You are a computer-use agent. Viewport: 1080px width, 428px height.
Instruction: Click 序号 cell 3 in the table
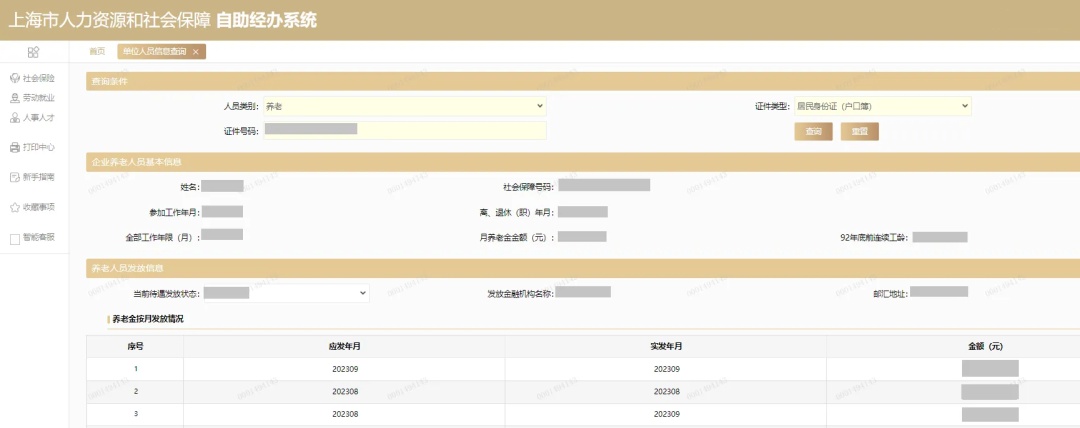[x=136, y=414]
